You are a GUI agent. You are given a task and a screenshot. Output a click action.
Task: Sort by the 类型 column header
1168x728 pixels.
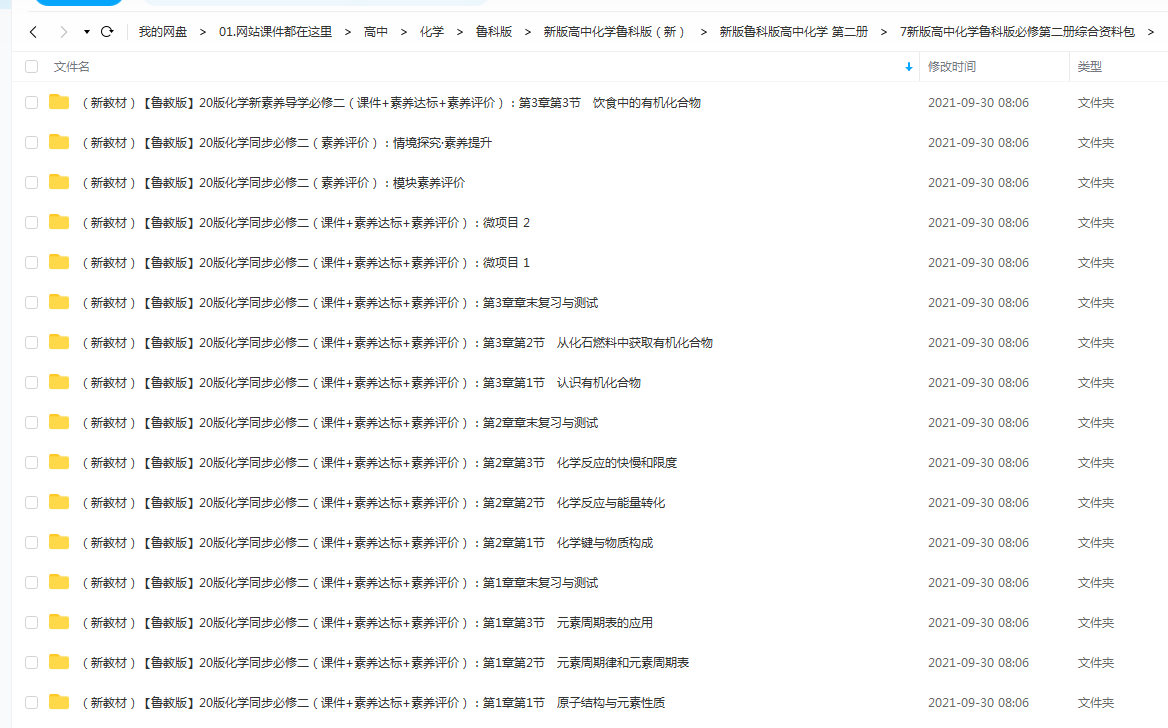[x=1089, y=67]
